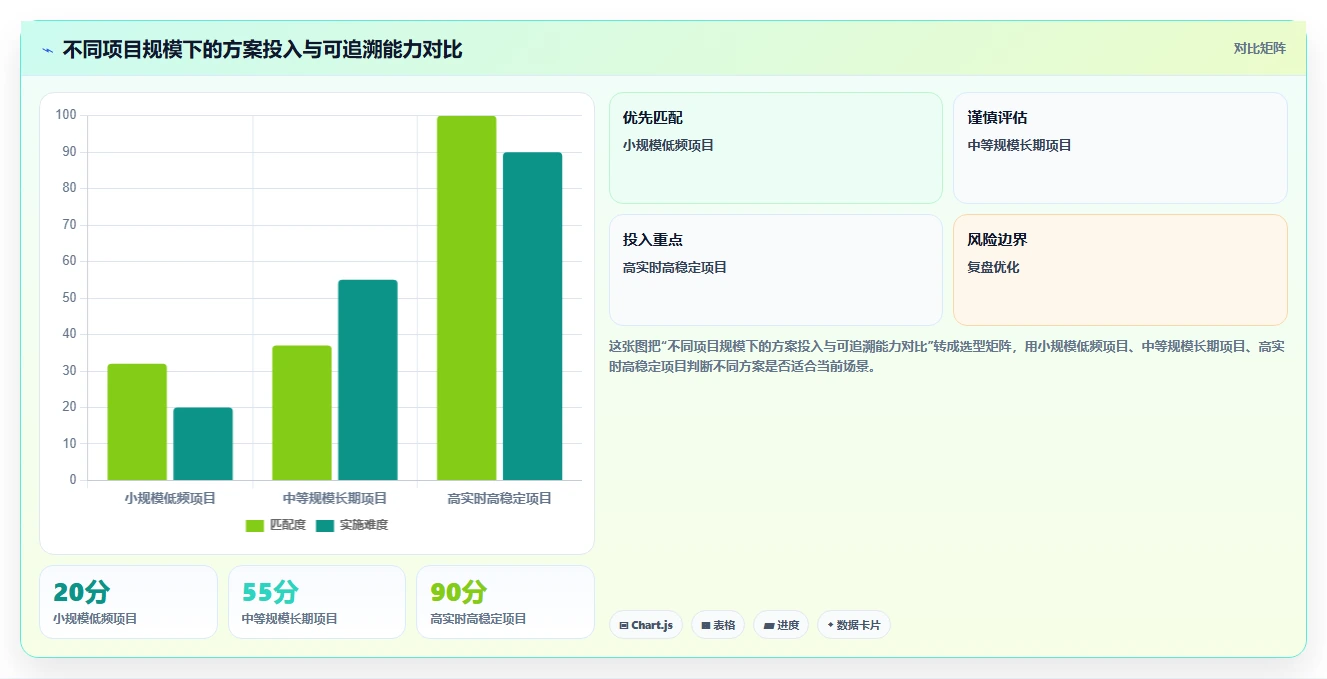This screenshot has height=679, width=1327.
Task: Select the 风险边界 matrix card
Action: [1120, 270]
